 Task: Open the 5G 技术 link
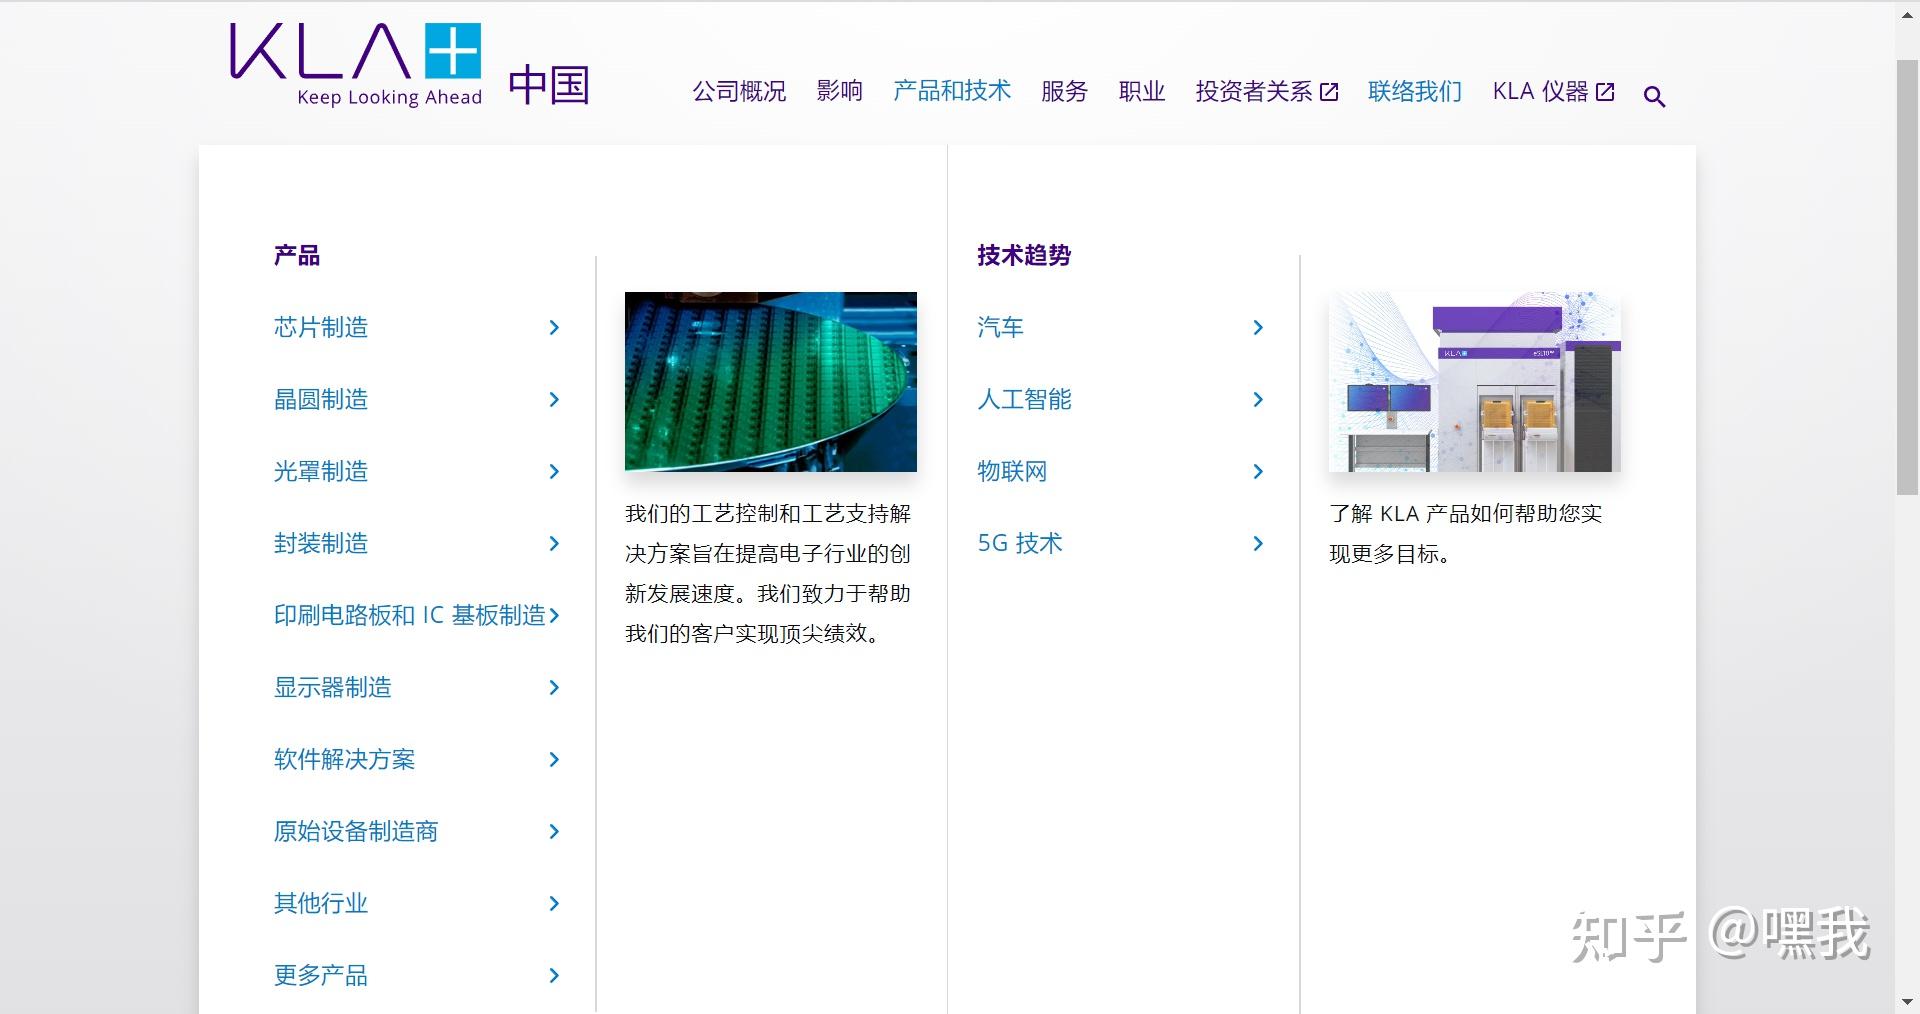tap(1019, 543)
